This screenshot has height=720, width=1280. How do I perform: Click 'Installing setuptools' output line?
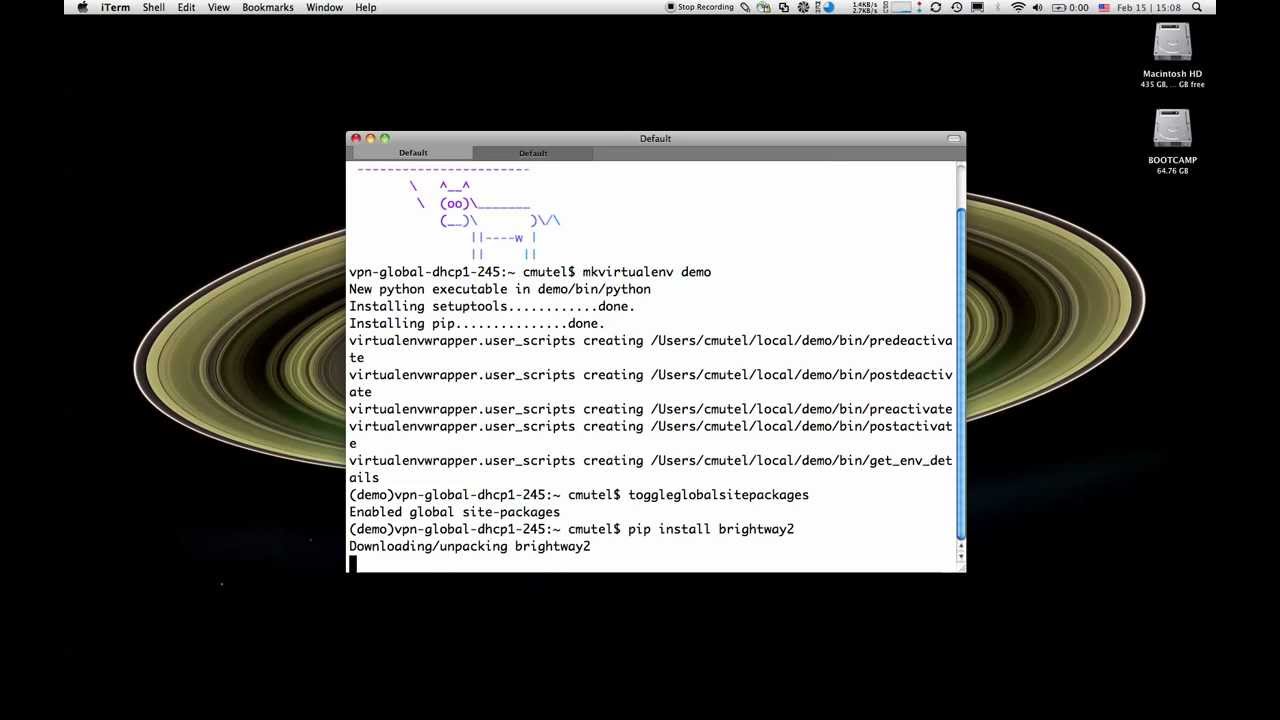coord(492,307)
